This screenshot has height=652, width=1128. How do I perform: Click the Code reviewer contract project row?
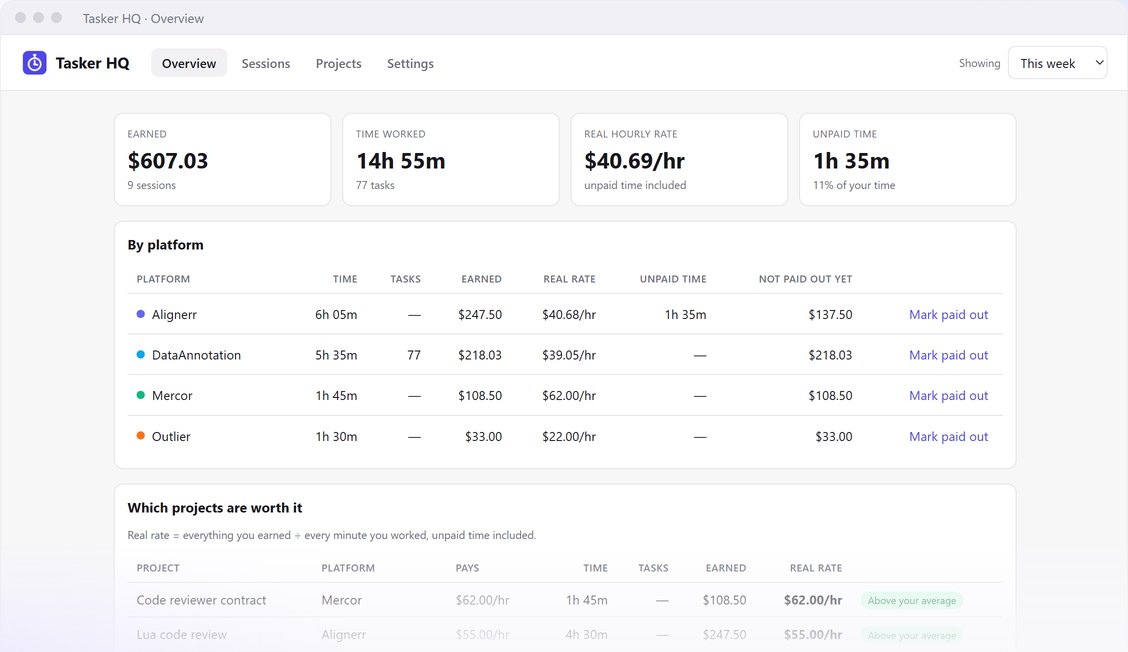coord(565,600)
